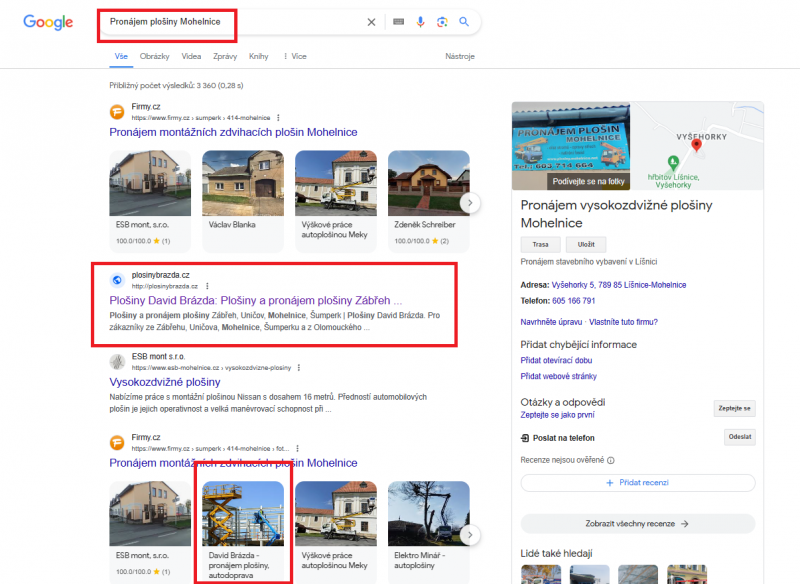800x584 pixels.
Task: Click Poslat na telefon send icon
Action: (525, 438)
